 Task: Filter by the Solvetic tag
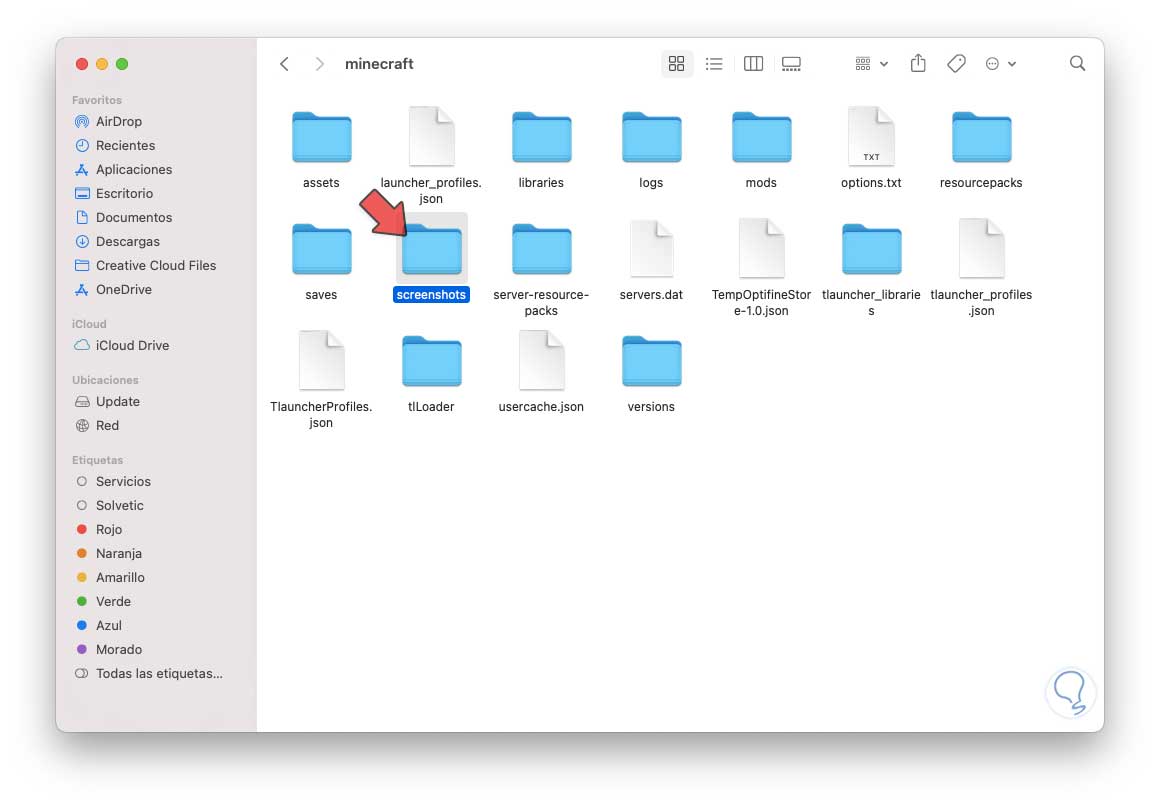[109, 506]
